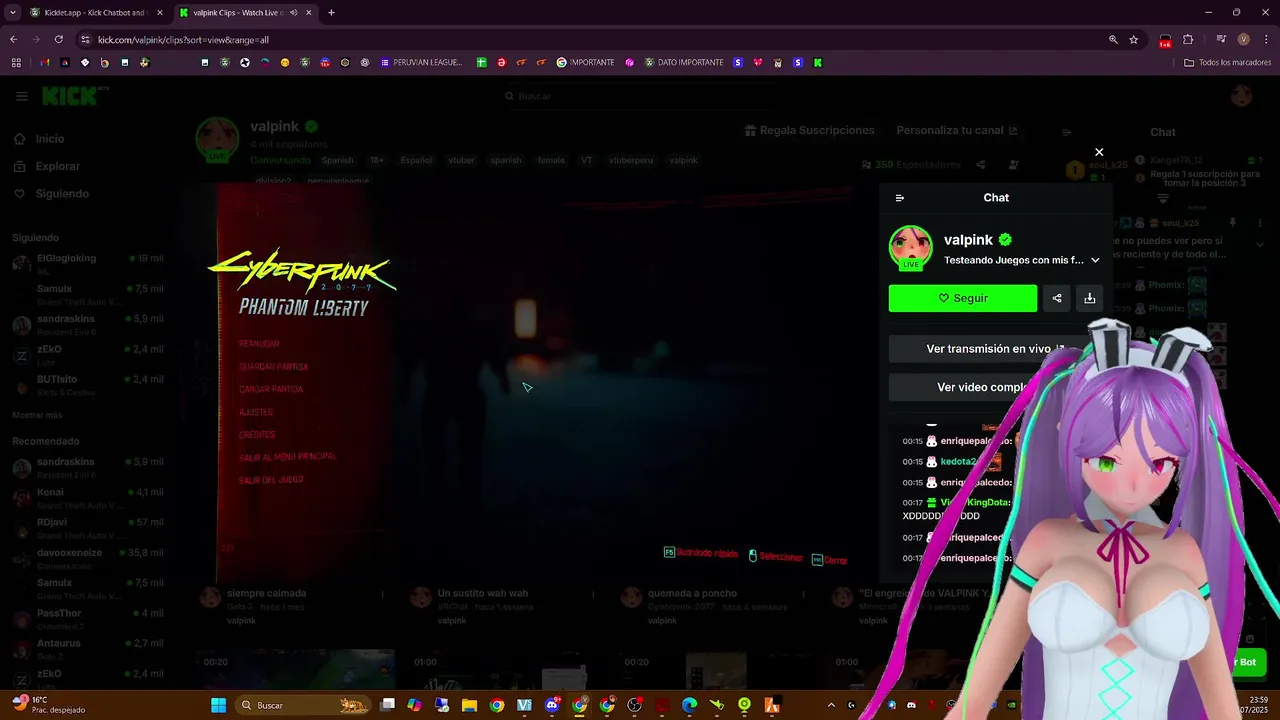Select the Español tag
The height and width of the screenshot is (720, 1280).
(x=416, y=160)
